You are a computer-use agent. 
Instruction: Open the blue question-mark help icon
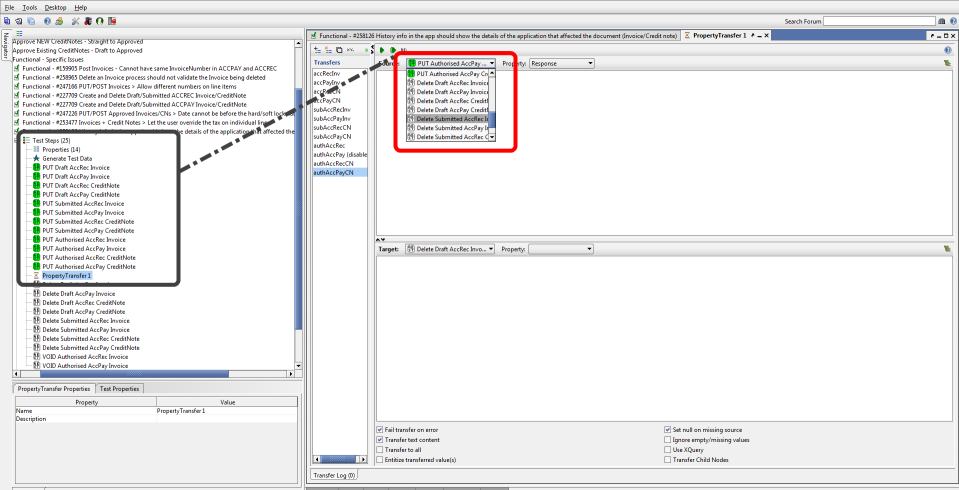(48, 21)
